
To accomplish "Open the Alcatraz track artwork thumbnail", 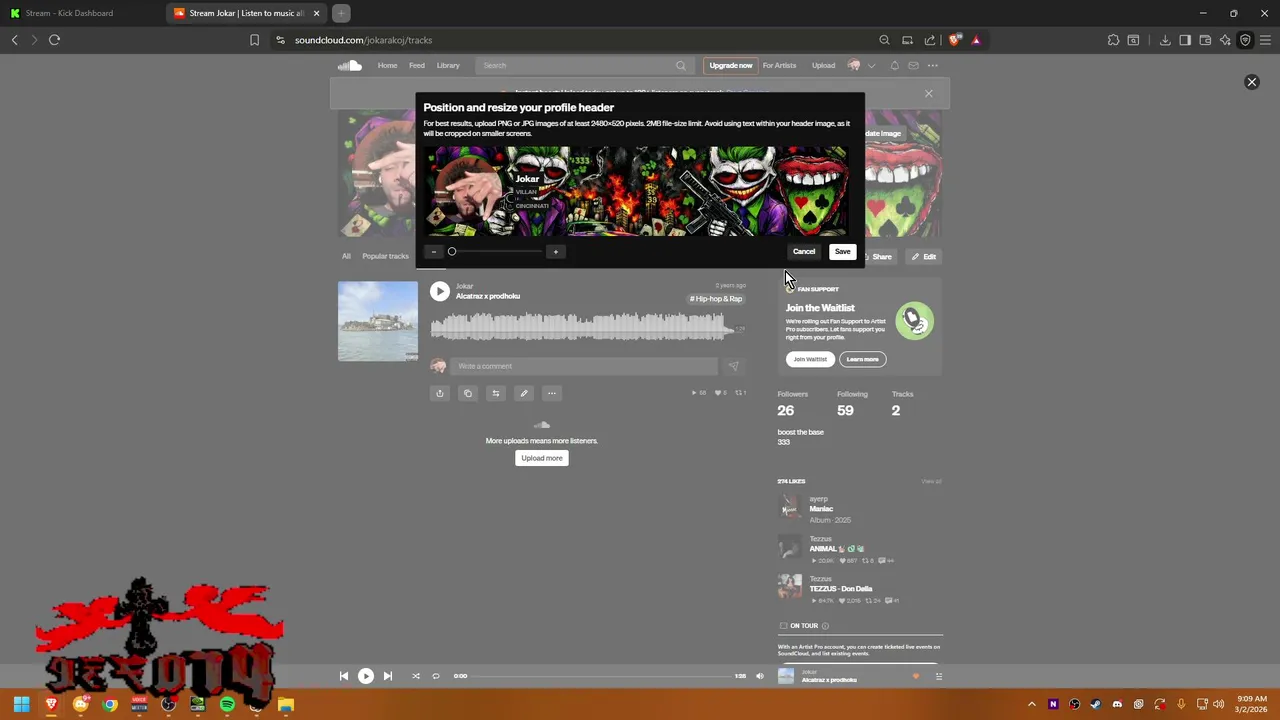I will coord(378,321).
